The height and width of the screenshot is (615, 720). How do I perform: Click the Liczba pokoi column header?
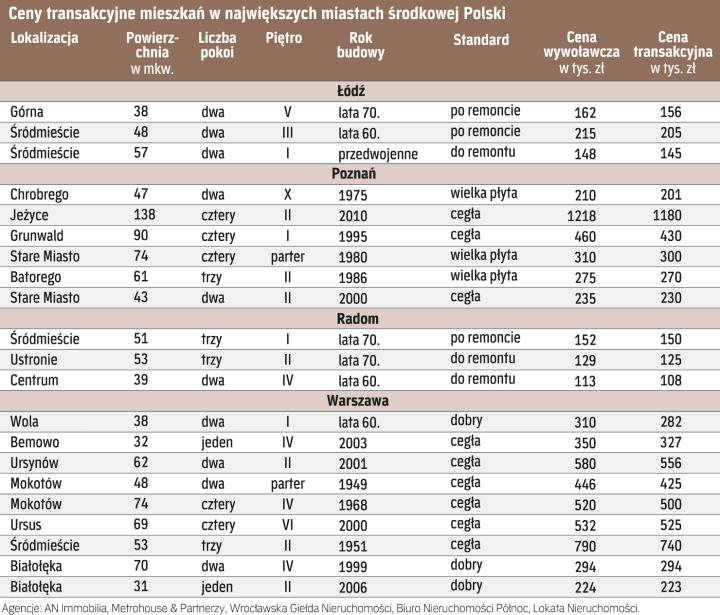pos(217,47)
